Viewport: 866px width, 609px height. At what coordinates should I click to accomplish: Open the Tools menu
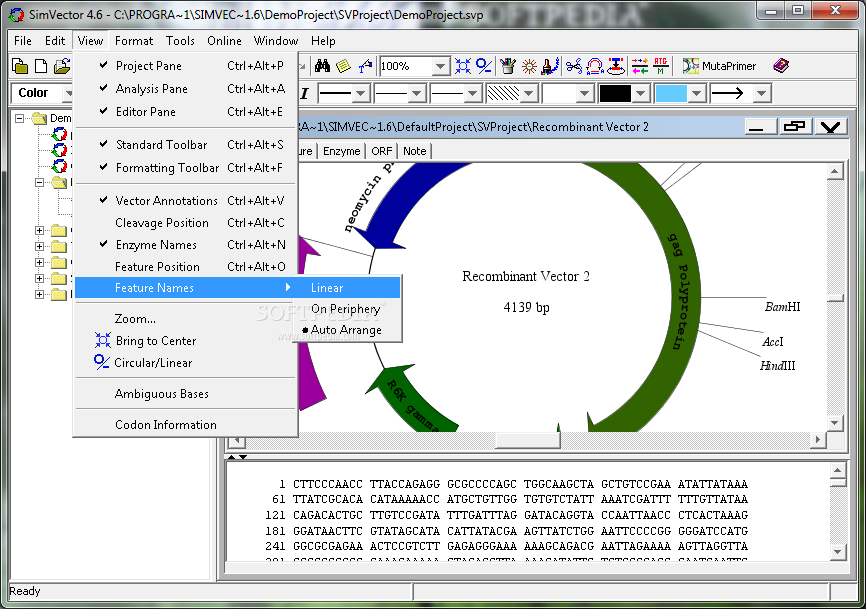[180, 41]
